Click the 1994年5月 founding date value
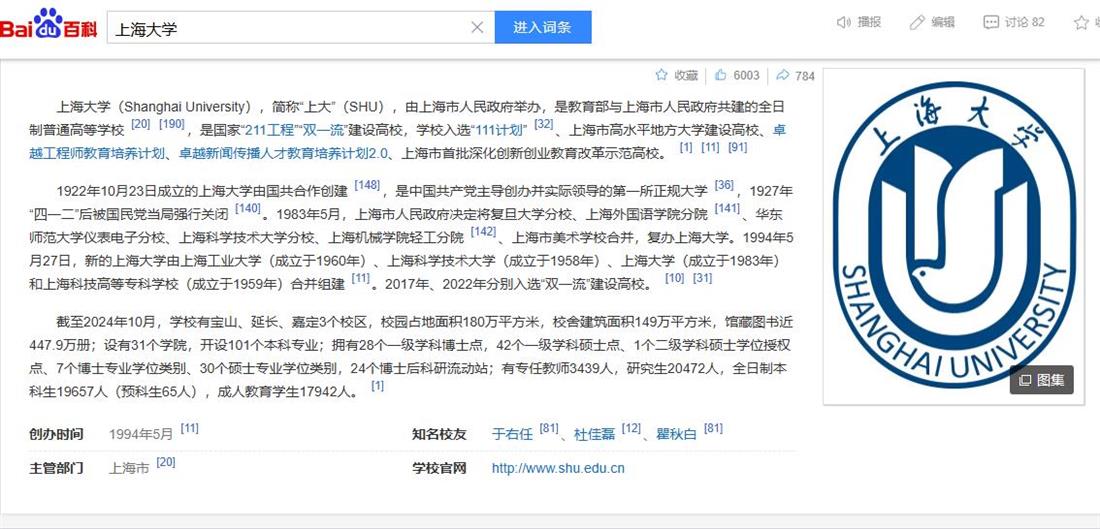Viewport: 1100px width, 529px height. (x=141, y=434)
